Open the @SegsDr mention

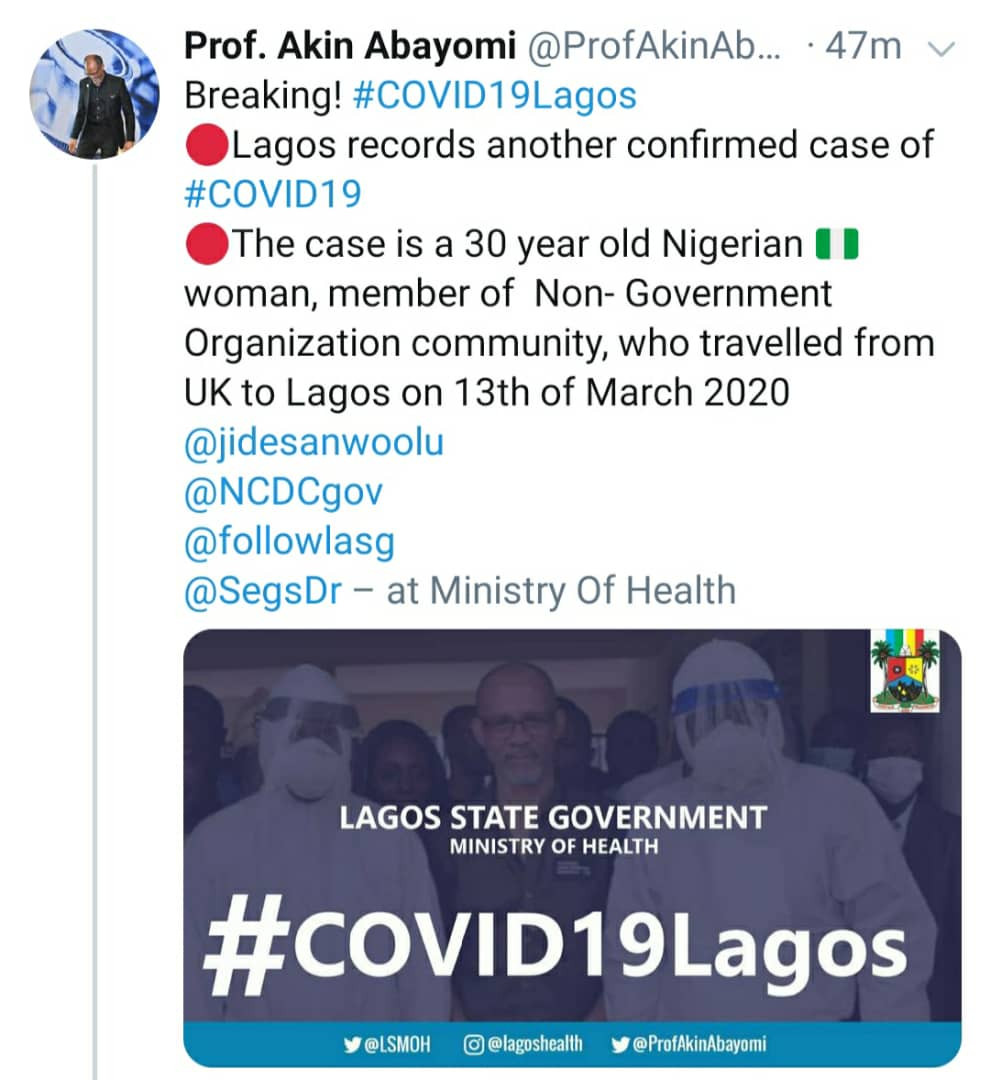(264, 591)
